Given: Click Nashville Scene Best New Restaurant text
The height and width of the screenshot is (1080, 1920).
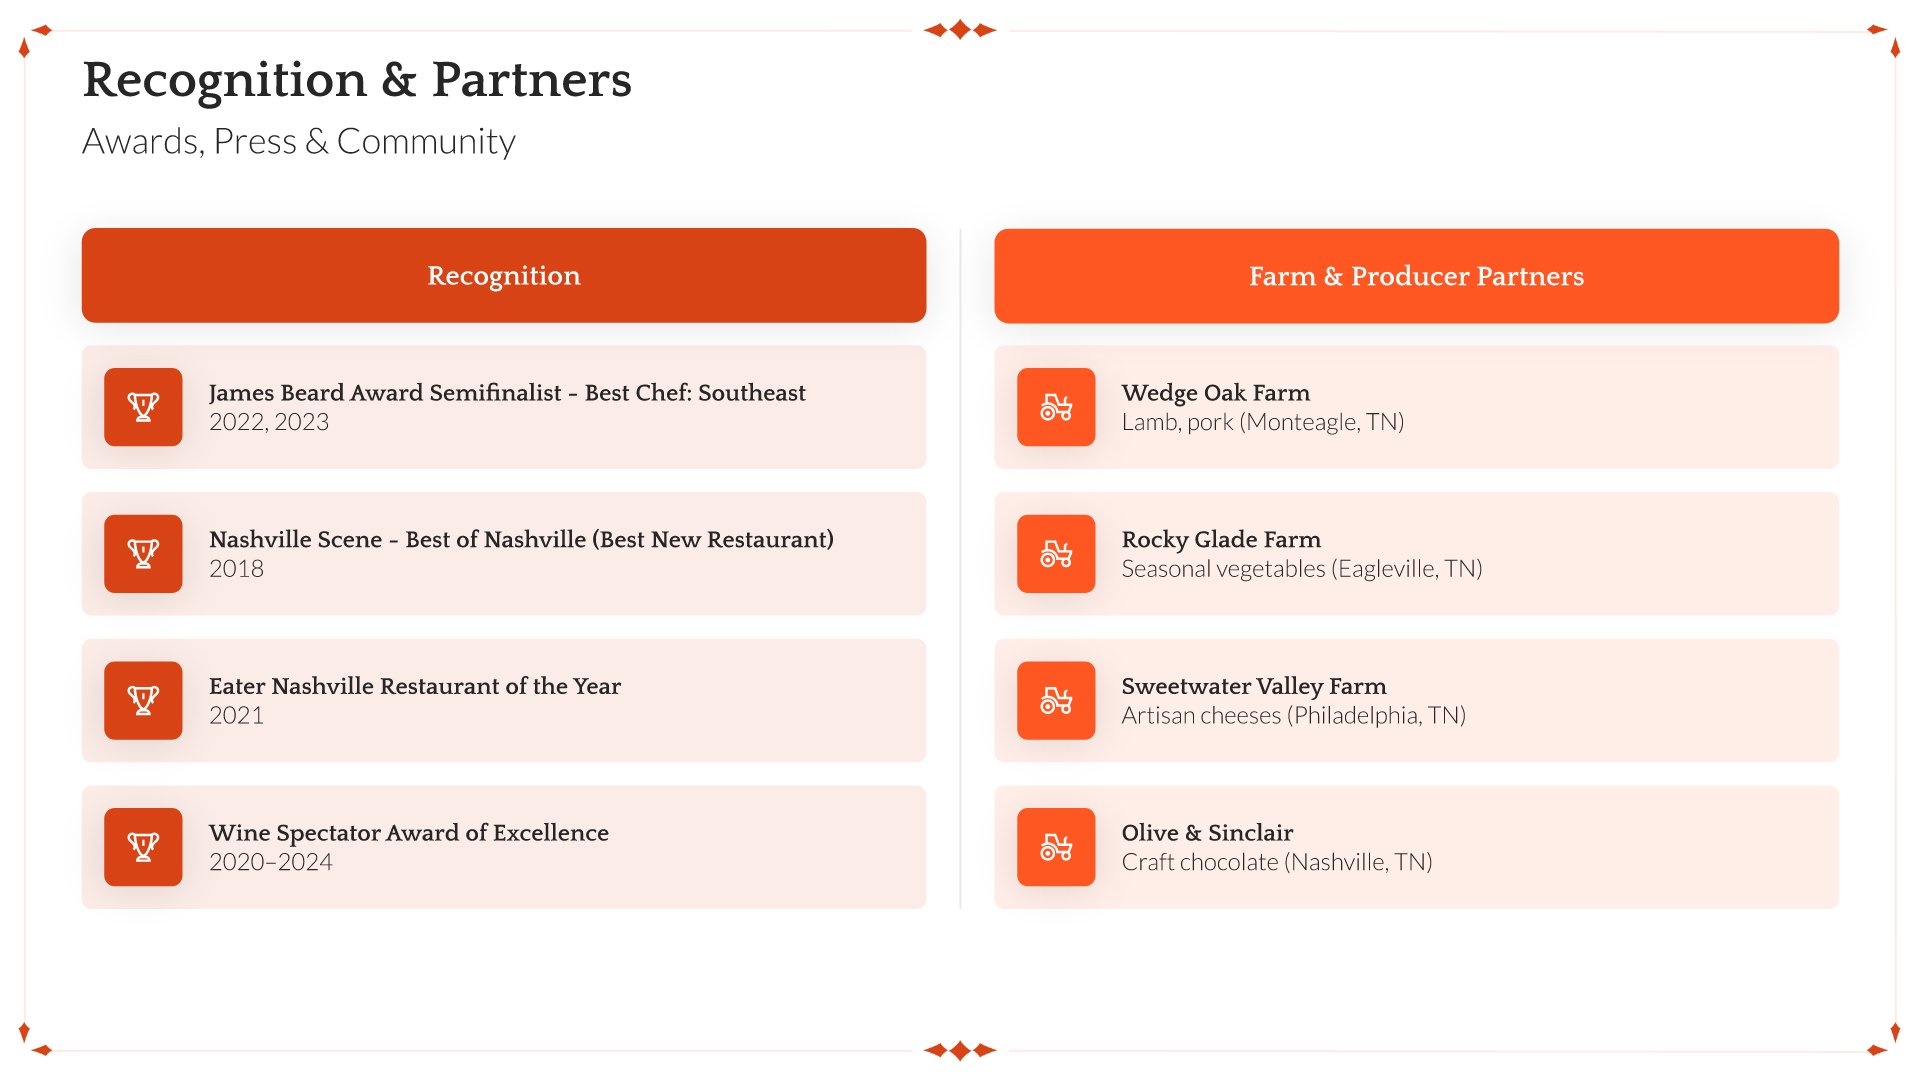Looking at the screenshot, I should 521,540.
